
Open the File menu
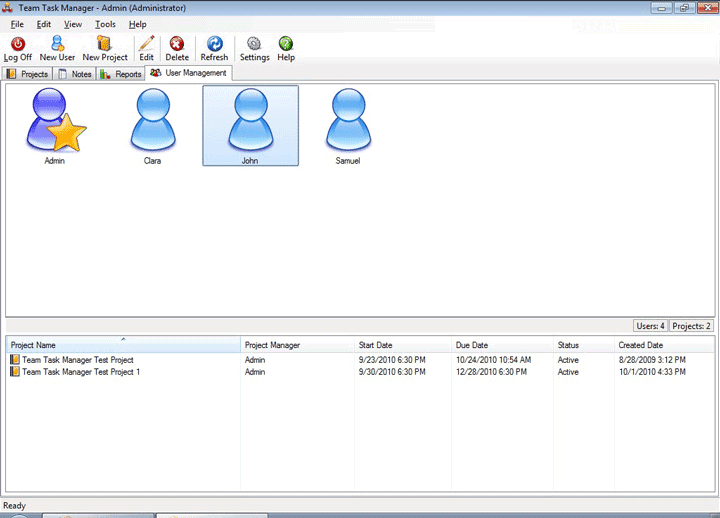[17, 24]
